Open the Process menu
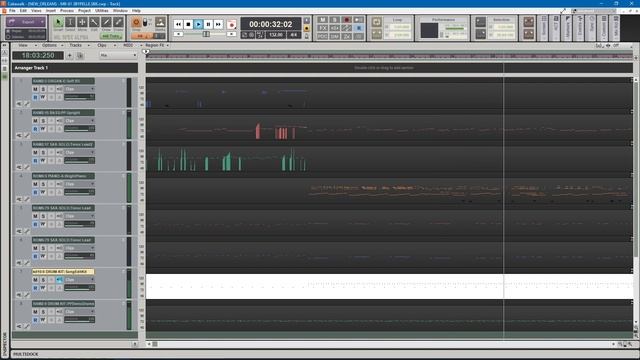Image resolution: width=640 pixels, height=360 pixels. (67, 11)
